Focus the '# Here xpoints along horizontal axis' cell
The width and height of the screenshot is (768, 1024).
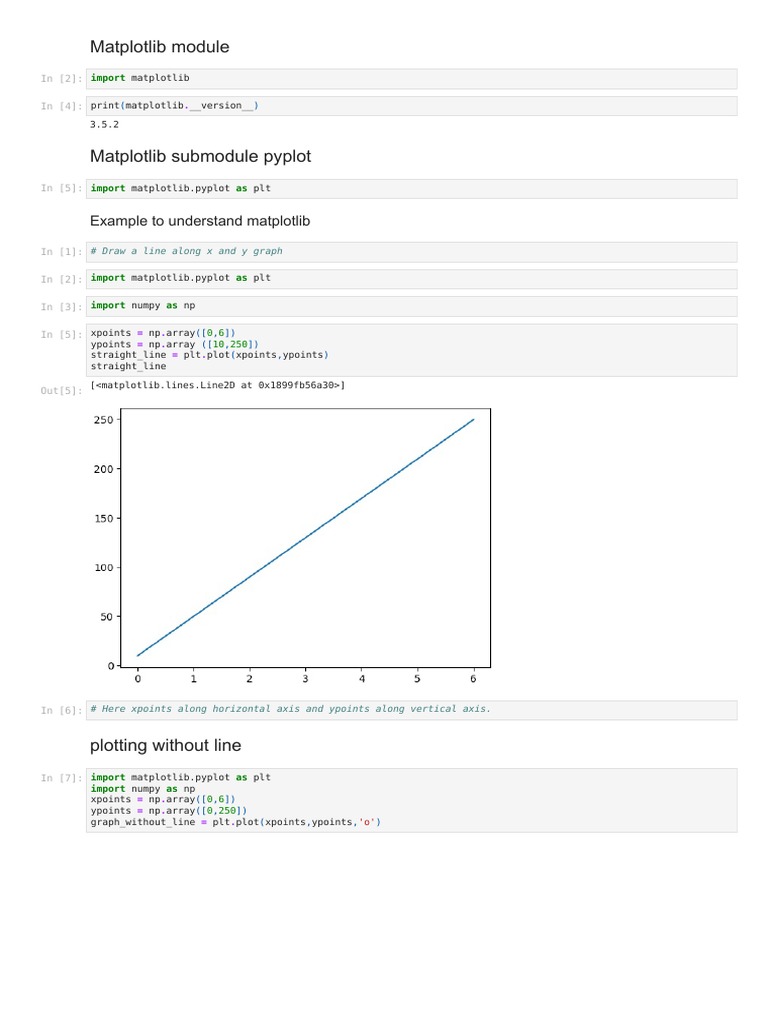[410, 709]
